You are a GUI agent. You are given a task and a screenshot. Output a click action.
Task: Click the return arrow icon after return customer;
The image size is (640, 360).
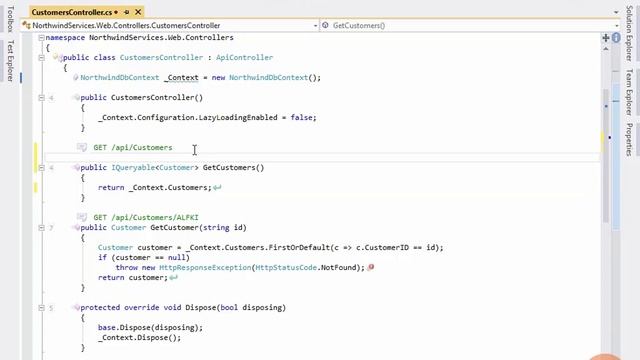coord(173,278)
